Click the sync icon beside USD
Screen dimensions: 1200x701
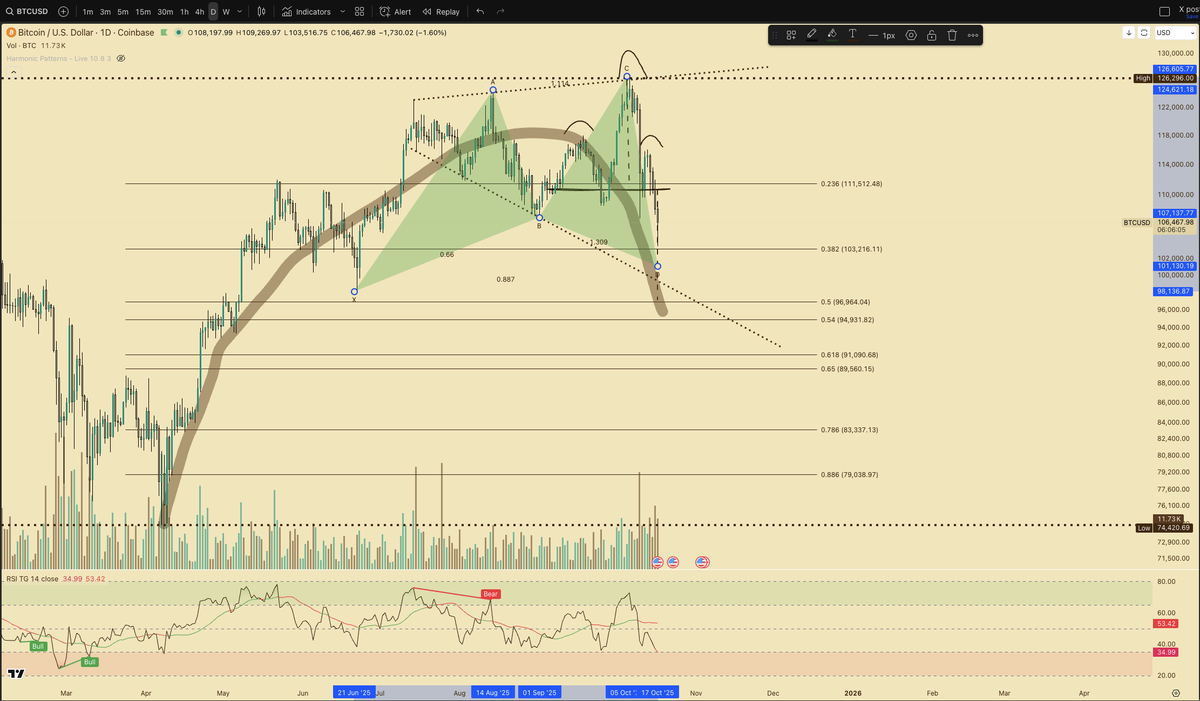pyautogui.click(x=1144, y=32)
